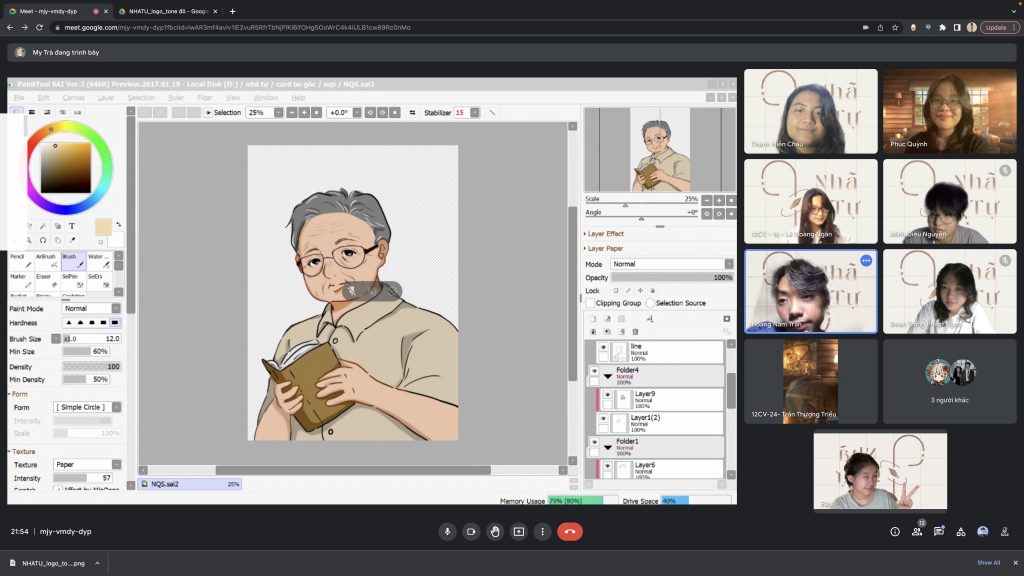Viewport: 1024px width, 576px height.
Task: Open the layer blending Mode dropdown
Action: coord(665,264)
